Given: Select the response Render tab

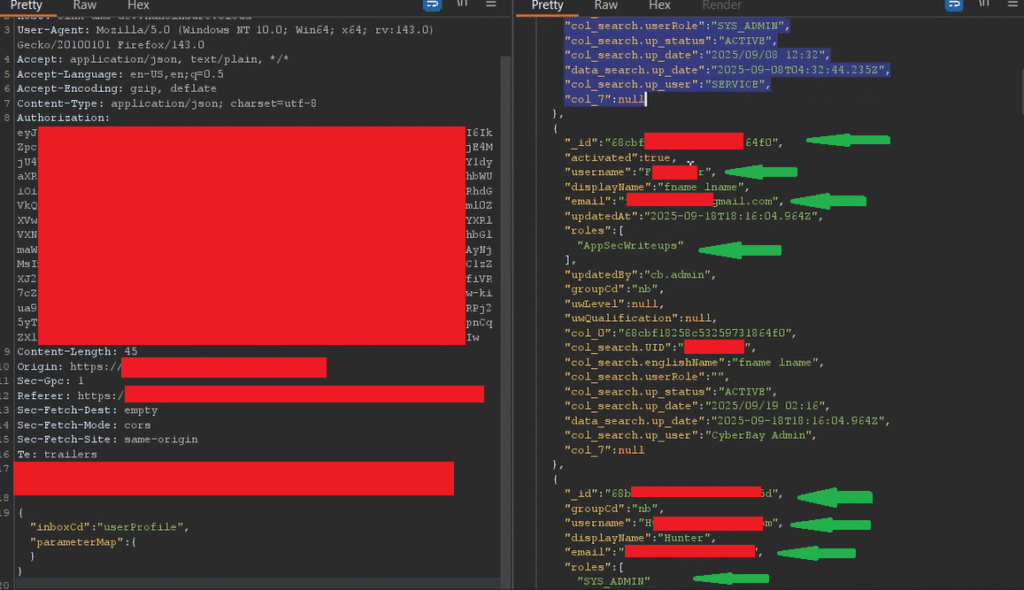Looking at the screenshot, I should (x=721, y=5).
